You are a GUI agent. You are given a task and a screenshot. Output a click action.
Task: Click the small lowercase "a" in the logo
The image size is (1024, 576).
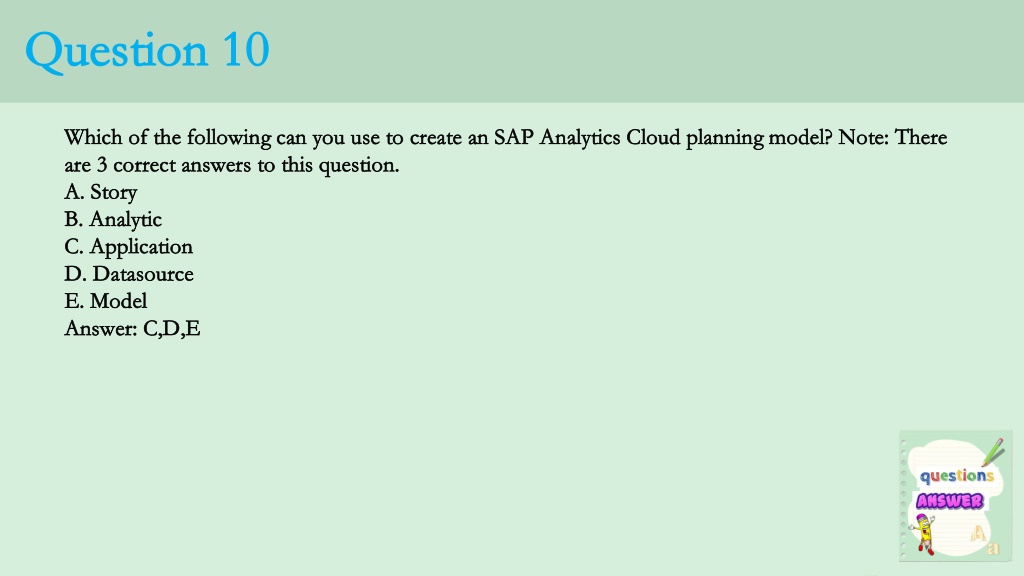993,549
